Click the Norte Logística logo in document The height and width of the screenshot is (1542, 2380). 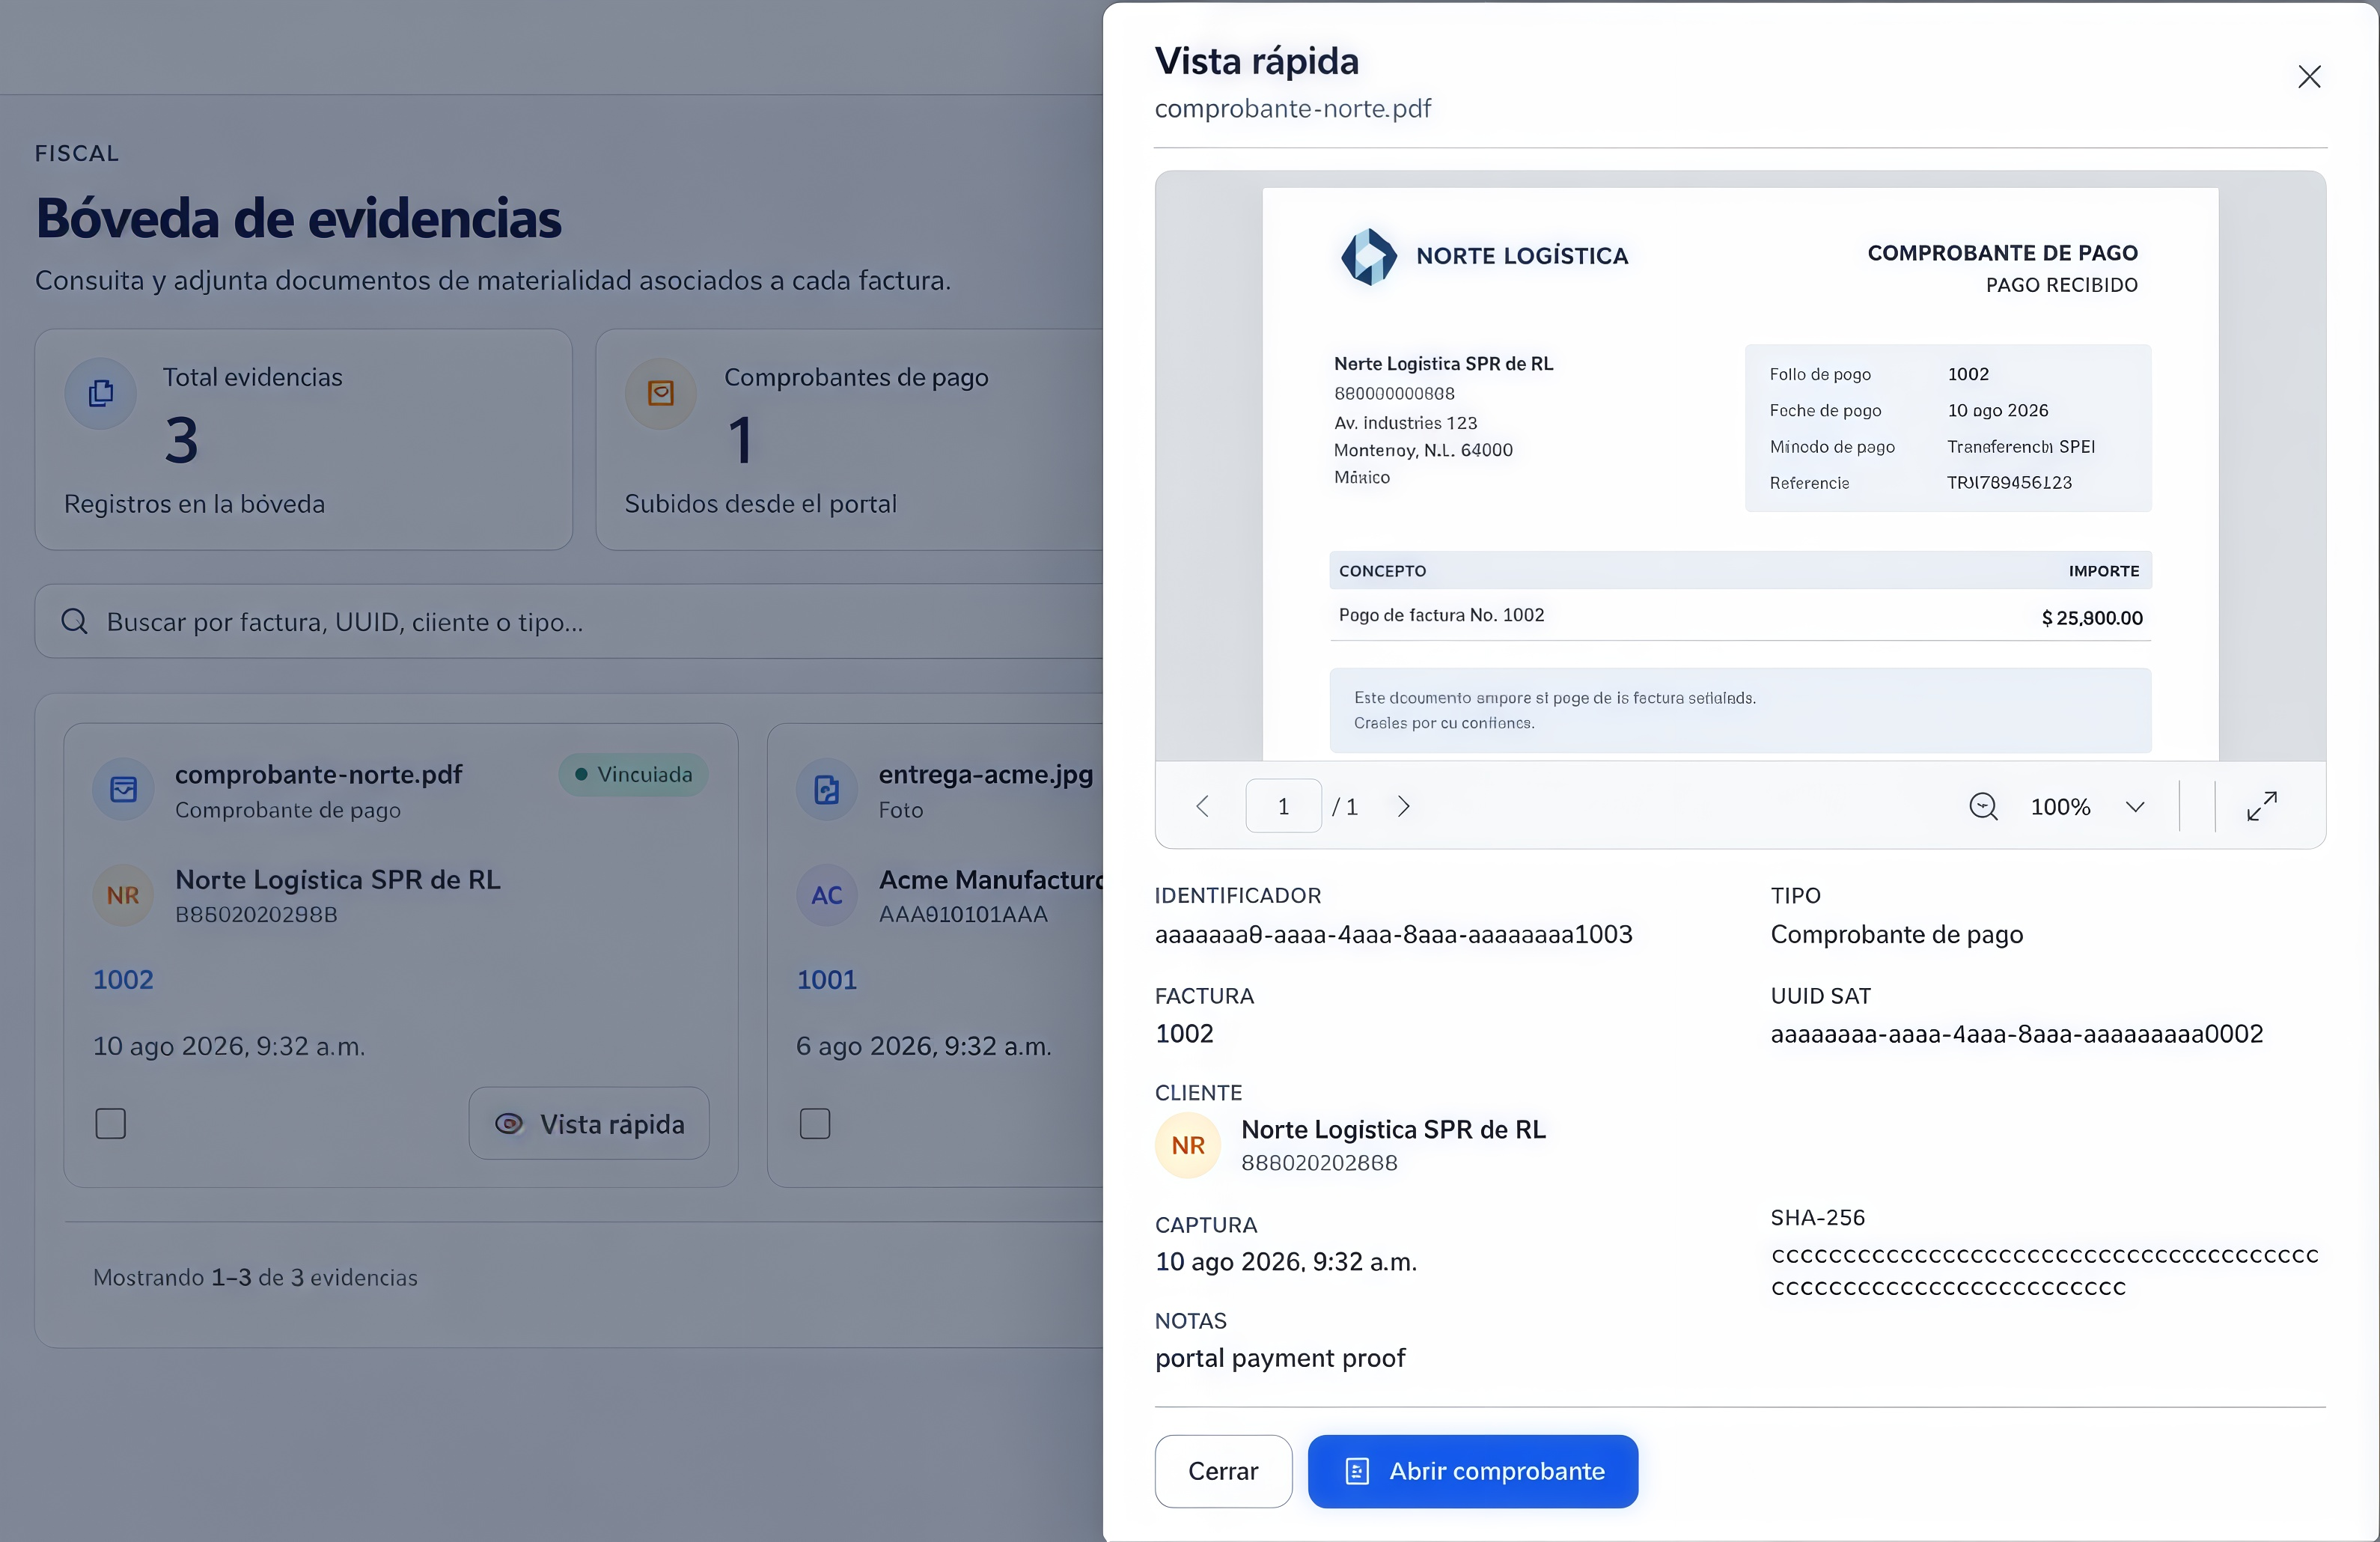(1368, 256)
